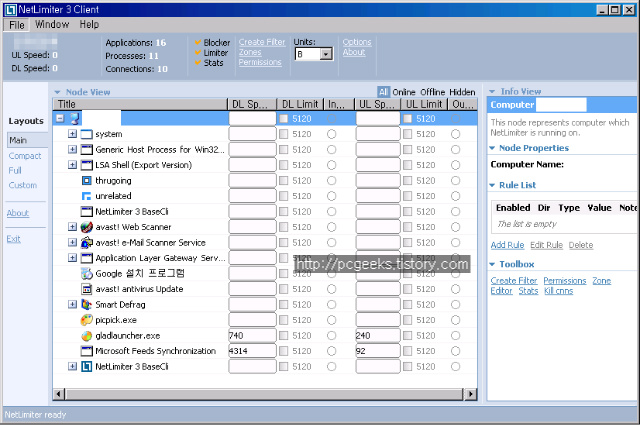This screenshot has width=640, height=425.
Task: Select incoming radio button for thrugoing row
Action: [332, 180]
